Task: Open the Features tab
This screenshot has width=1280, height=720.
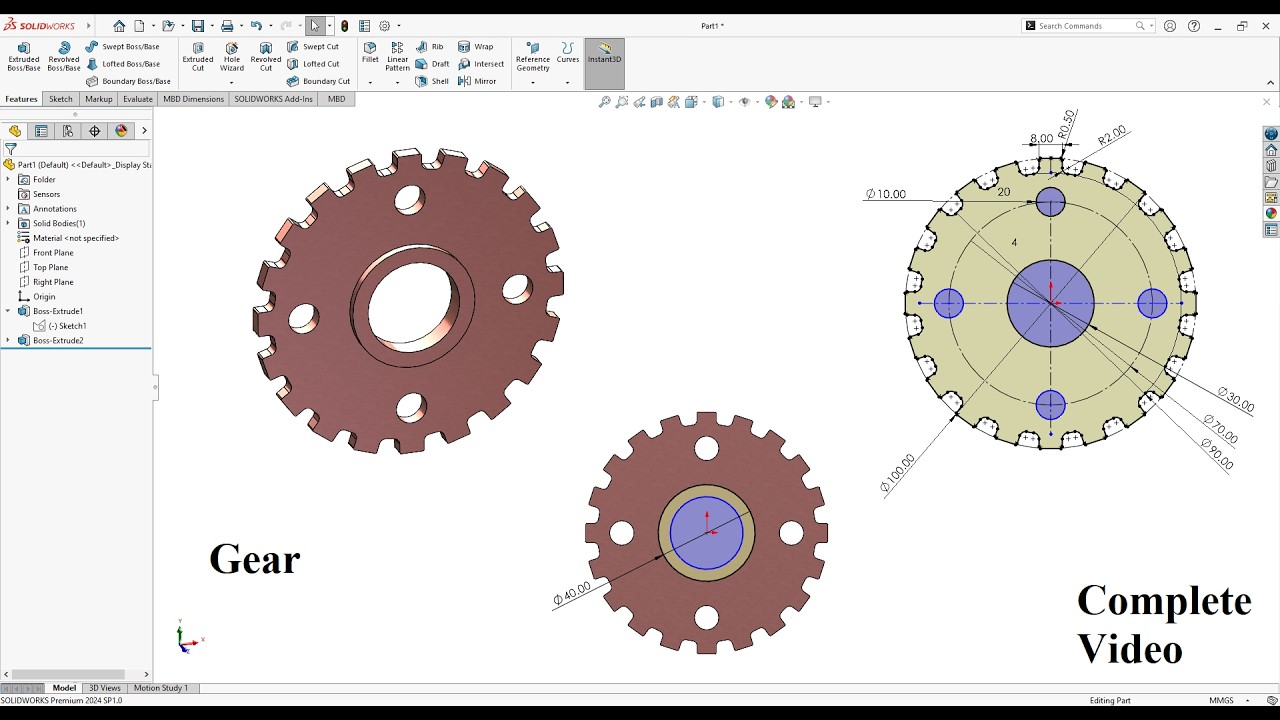Action: tap(21, 99)
